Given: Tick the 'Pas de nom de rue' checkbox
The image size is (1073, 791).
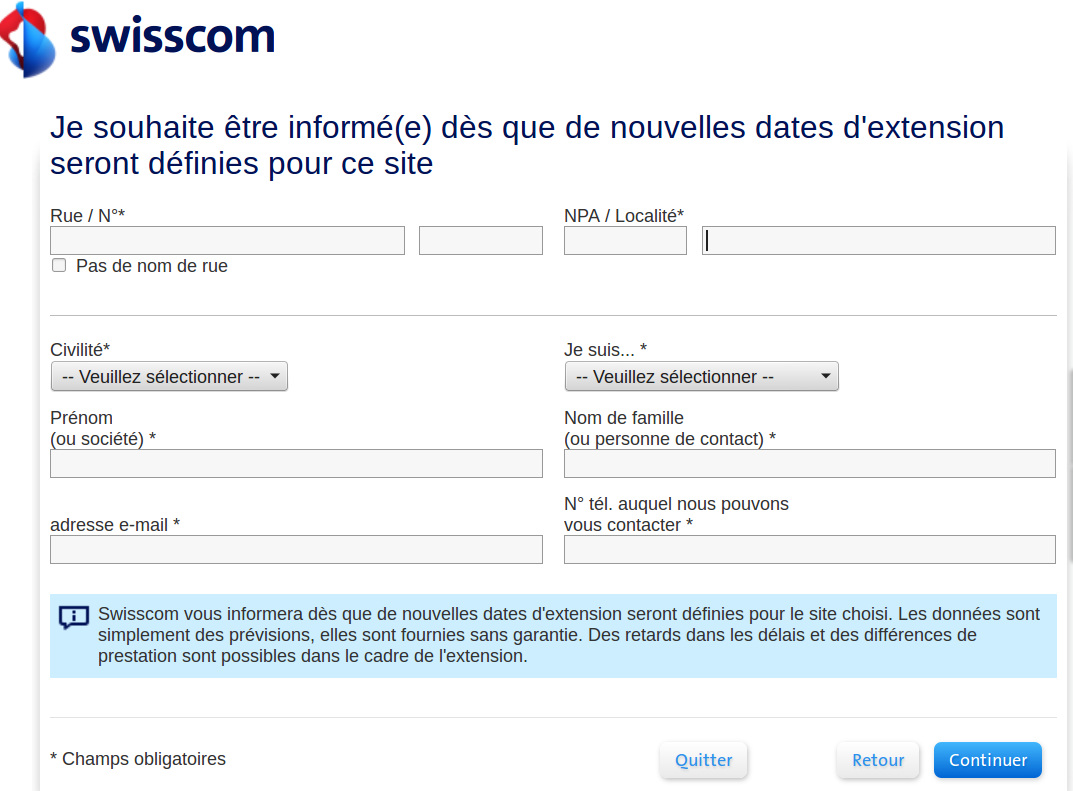Looking at the screenshot, I should (x=59, y=266).
